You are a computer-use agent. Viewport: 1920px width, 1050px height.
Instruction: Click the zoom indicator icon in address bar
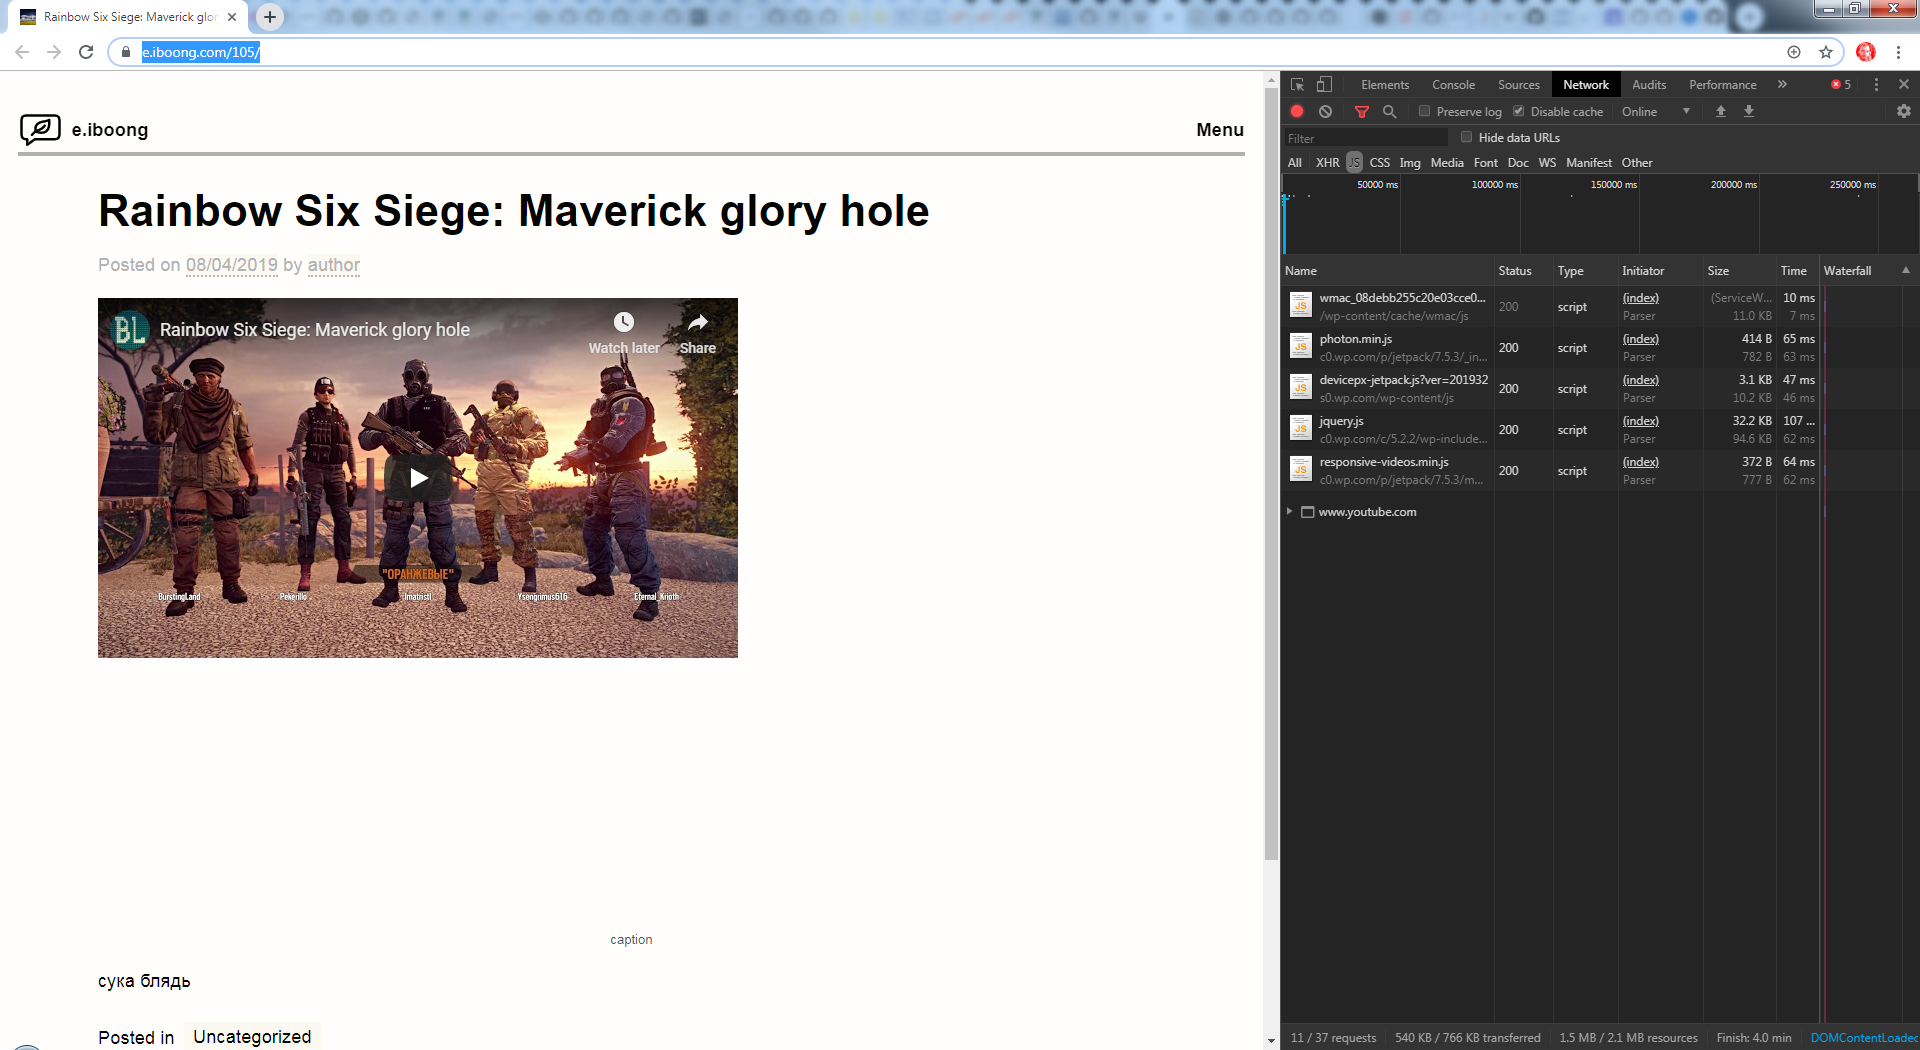click(1794, 52)
